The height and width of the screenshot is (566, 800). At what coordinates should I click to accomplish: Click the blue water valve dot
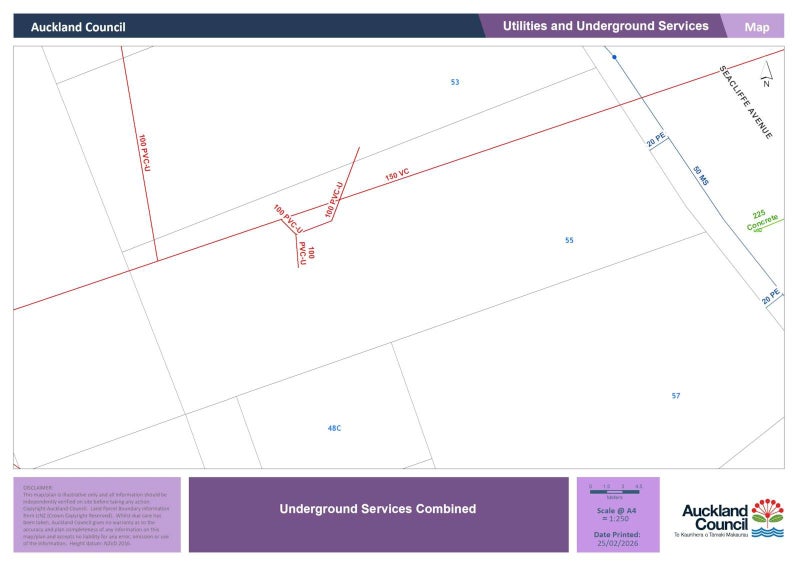point(614,57)
